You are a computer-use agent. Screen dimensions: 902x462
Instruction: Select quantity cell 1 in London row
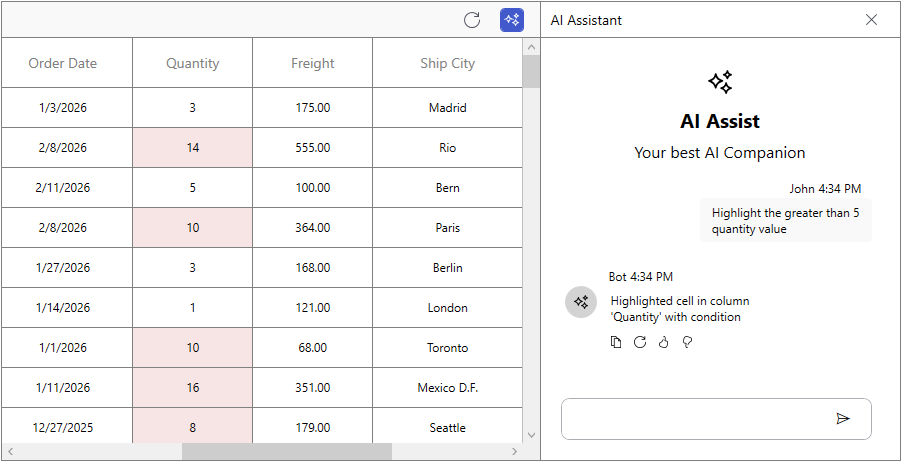pos(193,308)
